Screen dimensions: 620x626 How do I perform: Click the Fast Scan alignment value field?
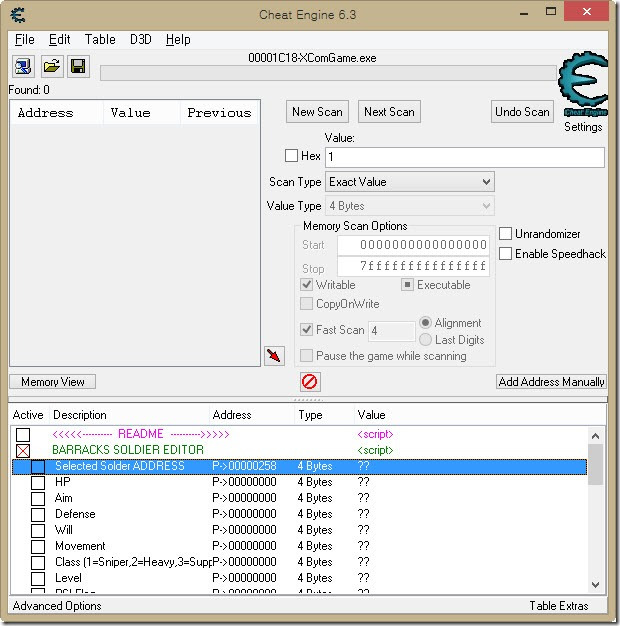(392, 331)
